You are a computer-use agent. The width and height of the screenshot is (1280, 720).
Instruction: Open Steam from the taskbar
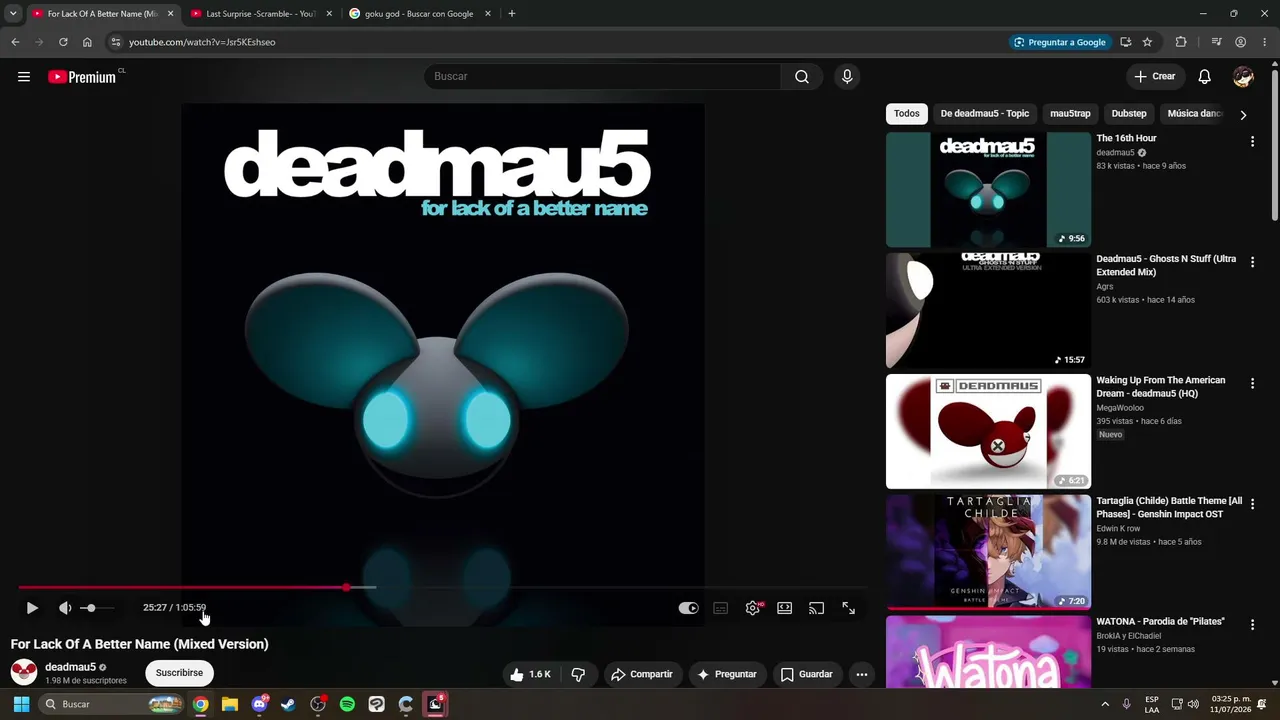tap(288, 704)
